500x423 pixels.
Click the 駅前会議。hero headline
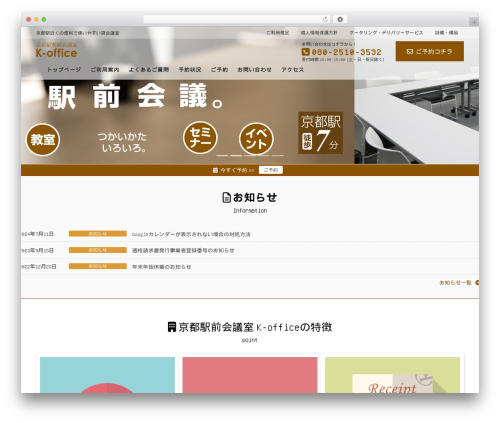pos(135,96)
